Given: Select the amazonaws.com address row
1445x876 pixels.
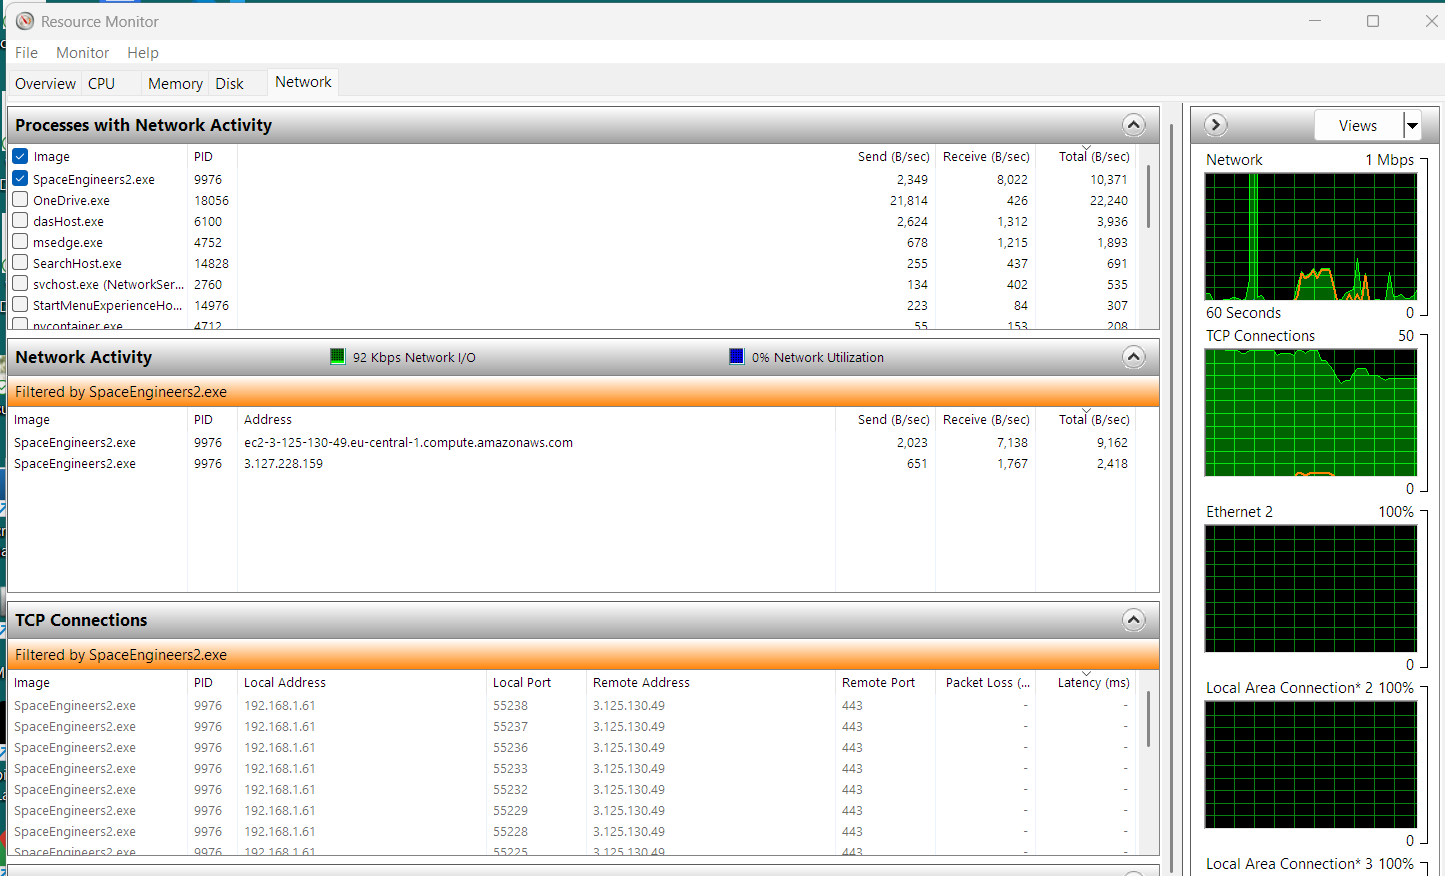Looking at the screenshot, I should click(x=408, y=443).
